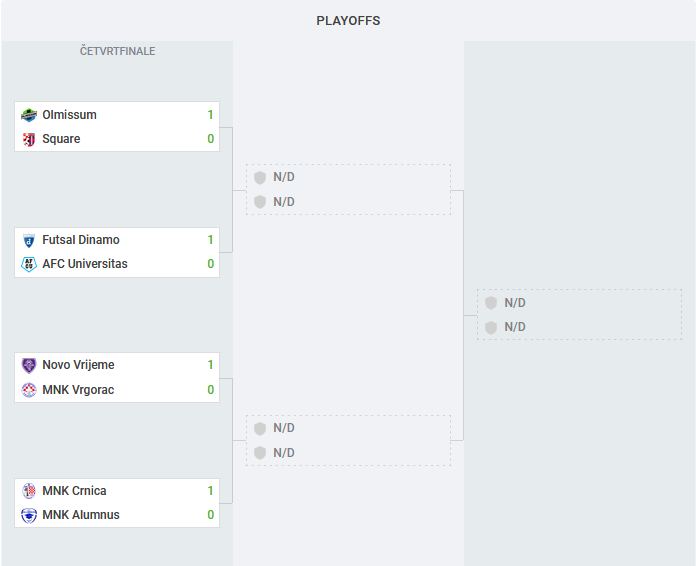Click Olmissum's score of 1

click(210, 115)
